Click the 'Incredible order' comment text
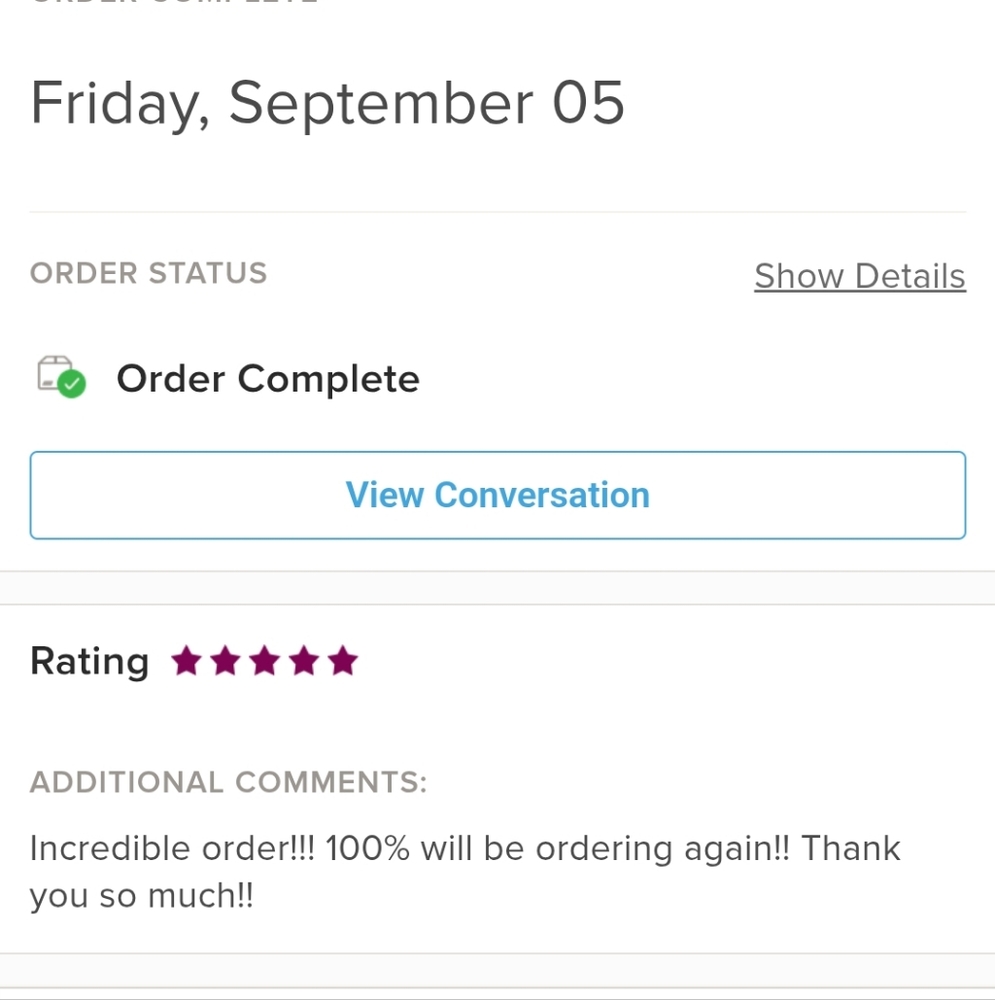 pyautogui.click(x=172, y=848)
